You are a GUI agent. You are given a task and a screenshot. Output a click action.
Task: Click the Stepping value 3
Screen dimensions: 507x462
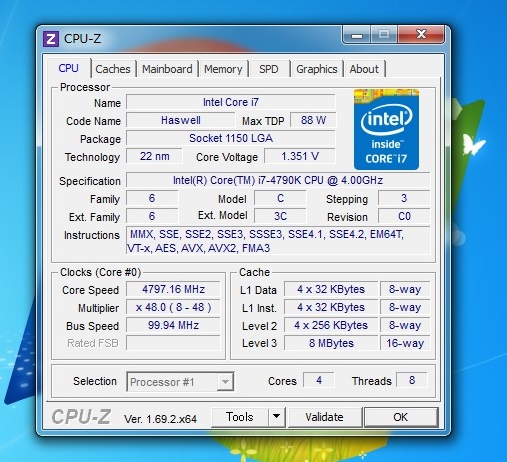(x=404, y=198)
